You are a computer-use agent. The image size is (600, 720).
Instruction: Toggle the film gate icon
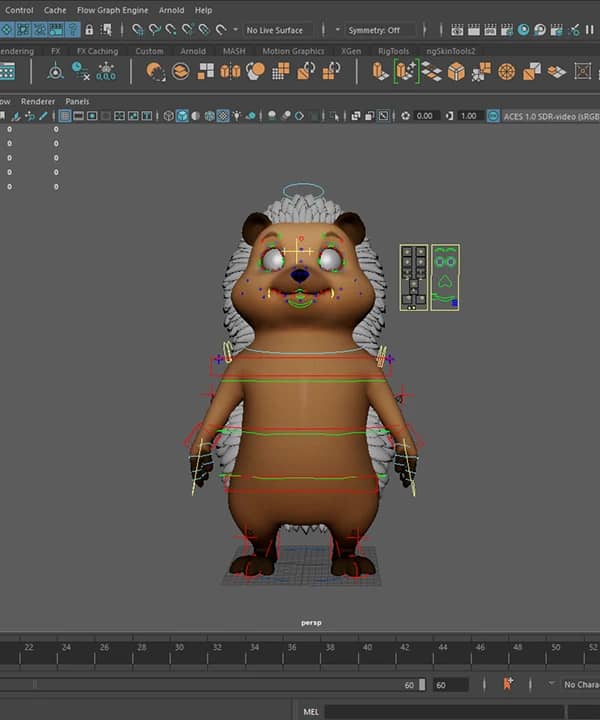(x=79, y=116)
